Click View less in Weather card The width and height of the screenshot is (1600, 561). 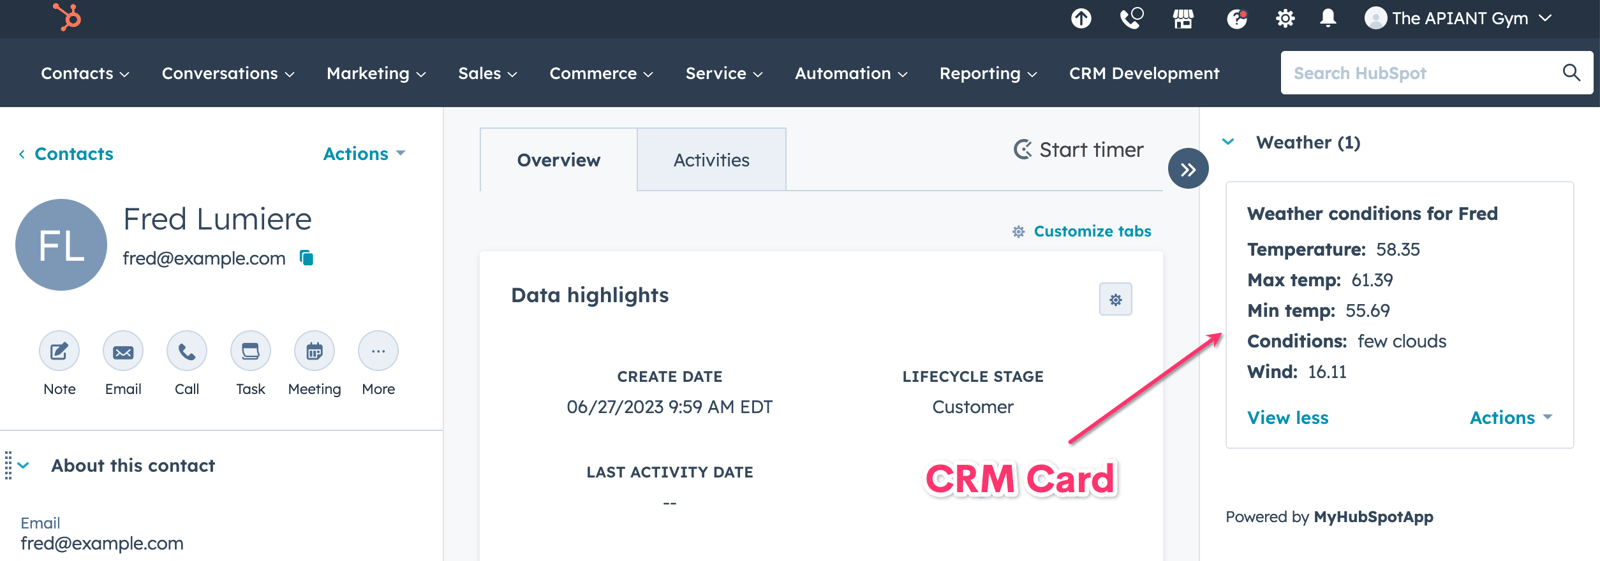(x=1287, y=417)
